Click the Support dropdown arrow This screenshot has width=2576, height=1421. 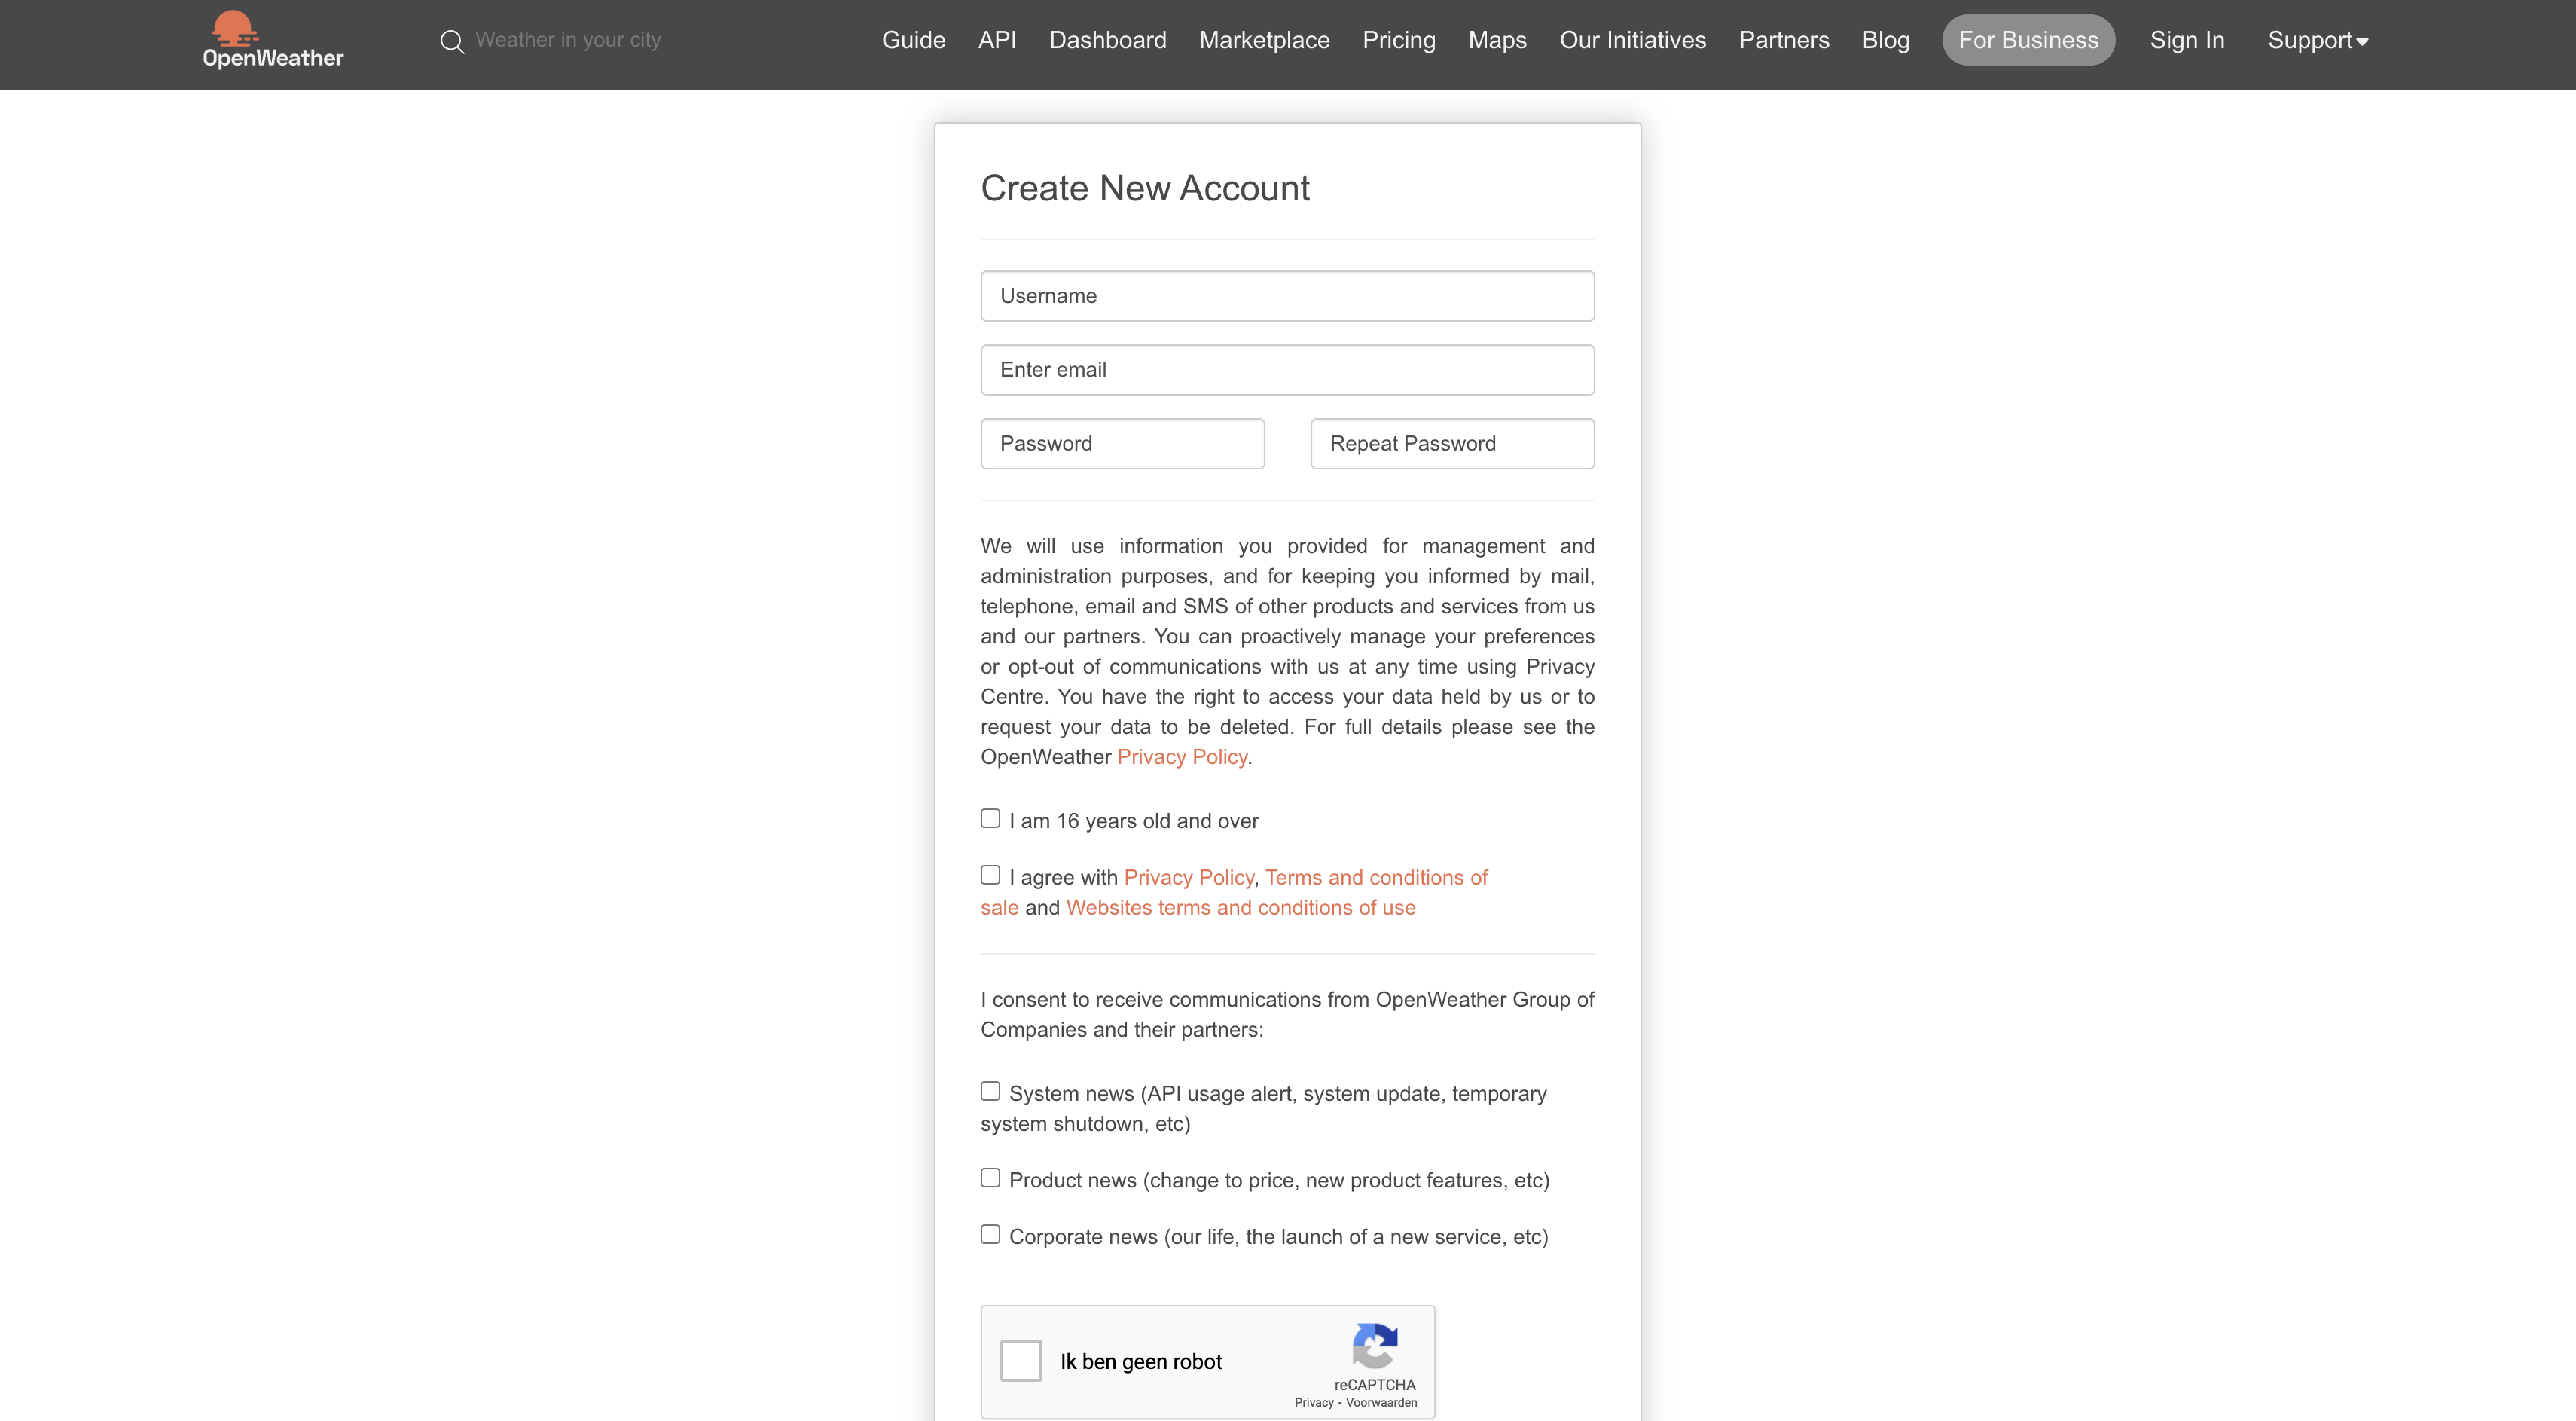2363,40
